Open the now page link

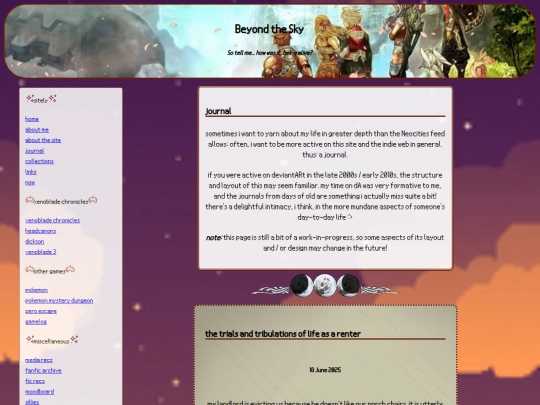click(30, 183)
